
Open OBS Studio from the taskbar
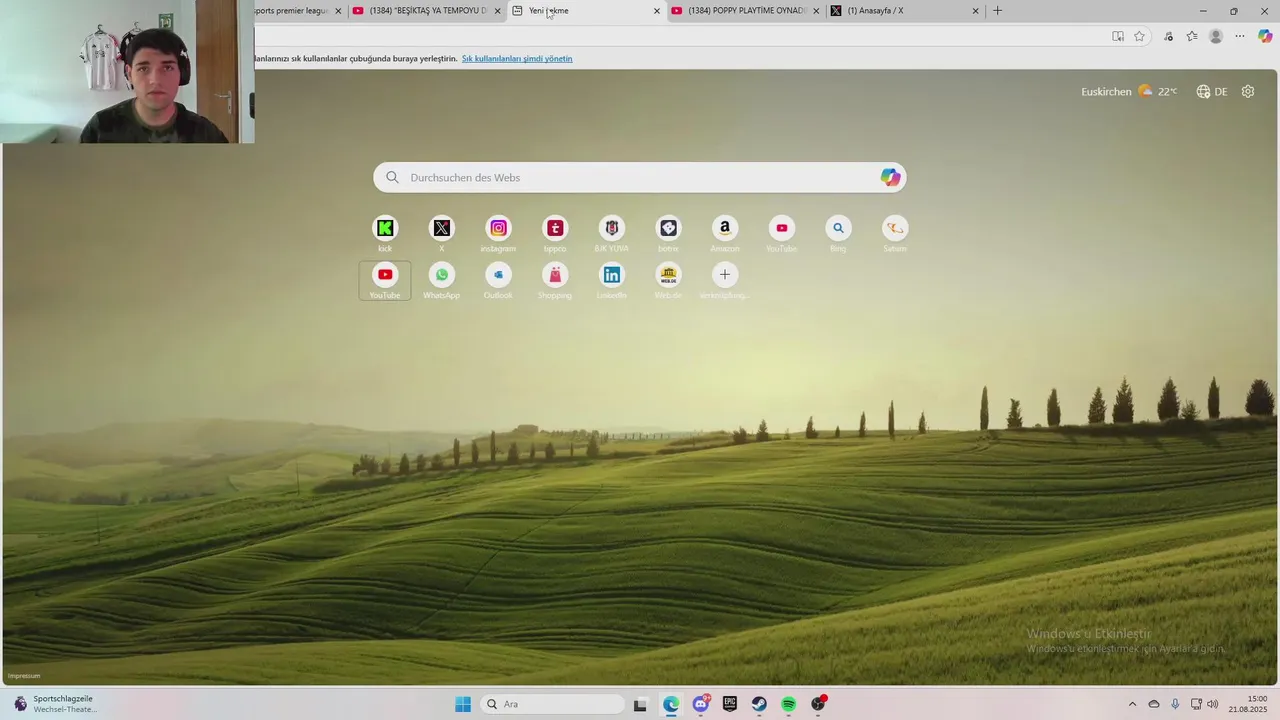coord(818,704)
